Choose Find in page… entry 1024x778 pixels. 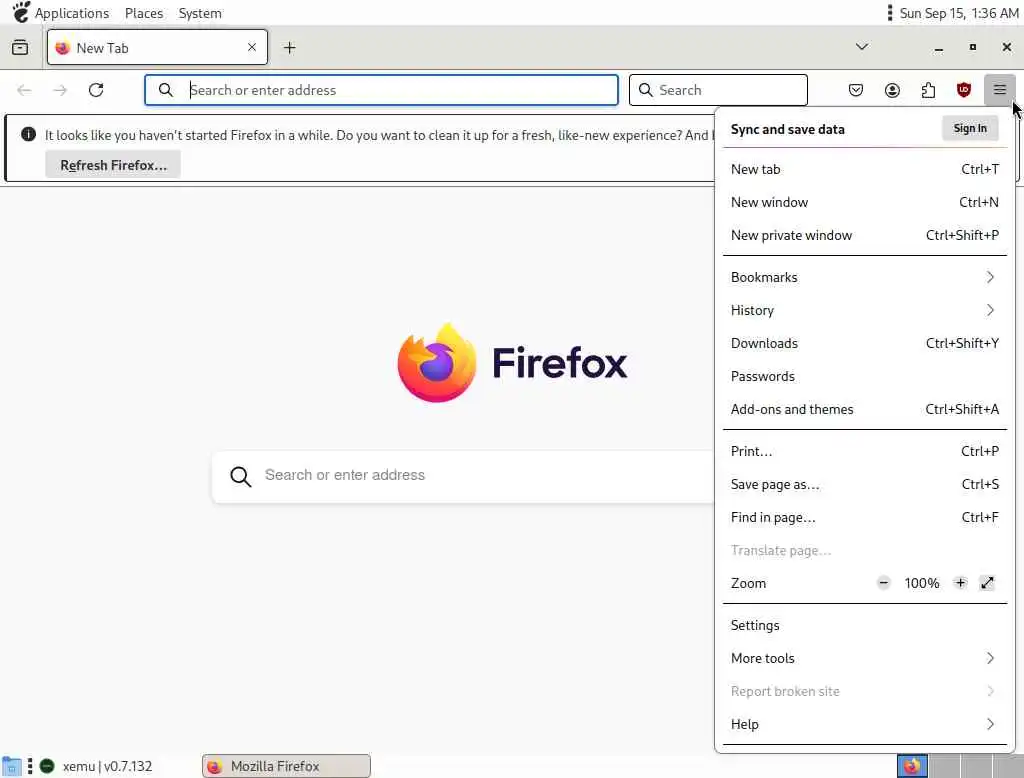[x=865, y=517]
